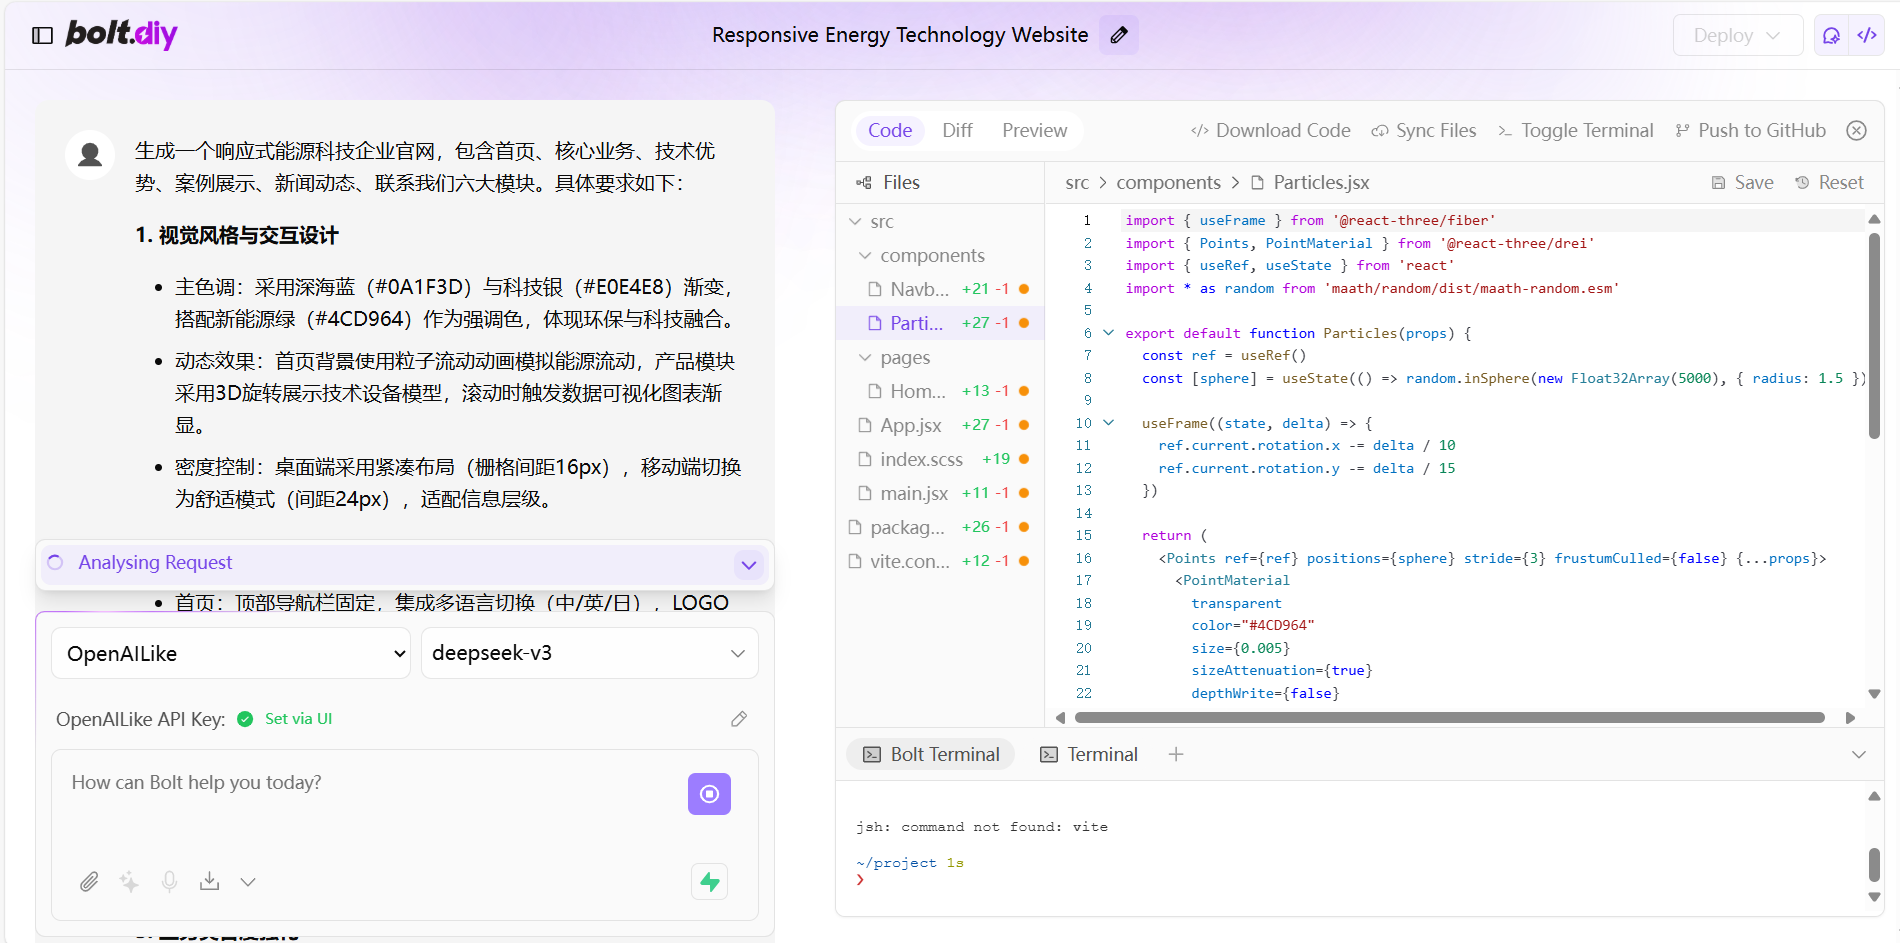This screenshot has width=1900, height=943.
Task: Click the paperclip attach file icon
Action: [89, 881]
